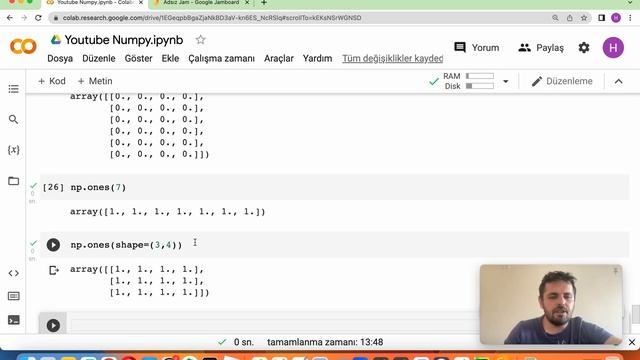The width and height of the screenshot is (640, 360).
Task: Open the Yardım menu
Action: (x=317, y=58)
